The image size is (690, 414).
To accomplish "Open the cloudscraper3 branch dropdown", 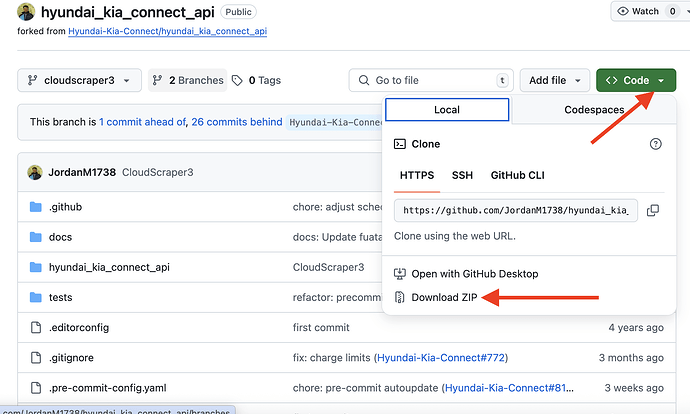I will coord(80,81).
